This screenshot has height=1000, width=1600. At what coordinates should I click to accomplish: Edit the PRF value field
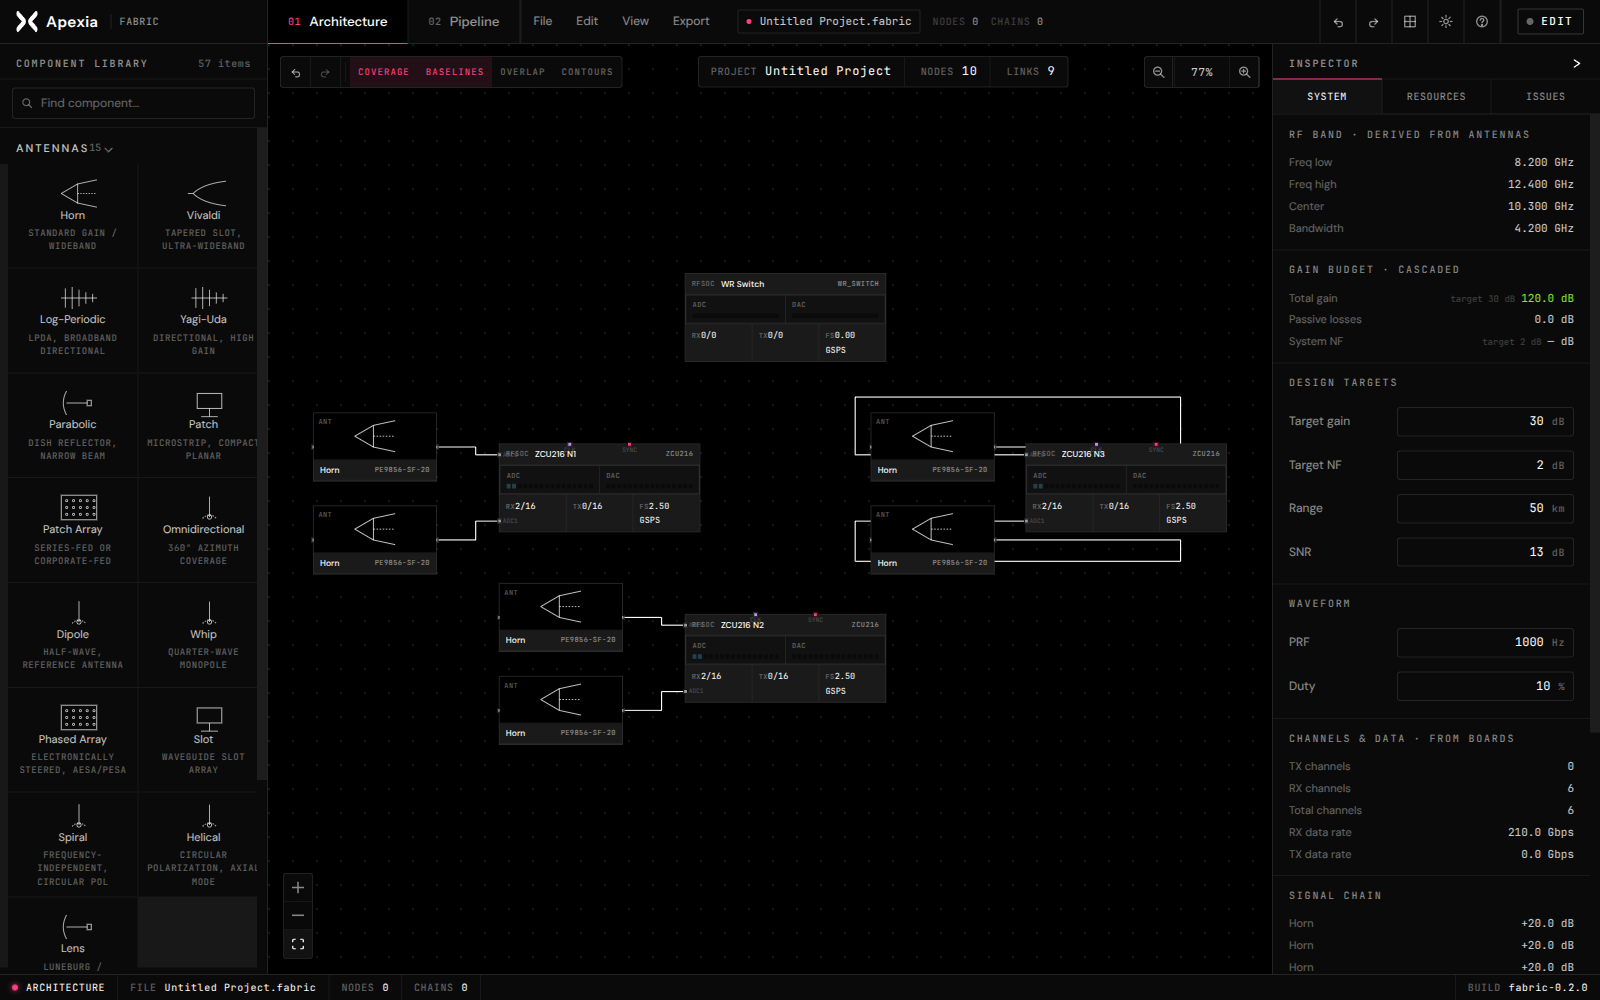tap(1485, 642)
